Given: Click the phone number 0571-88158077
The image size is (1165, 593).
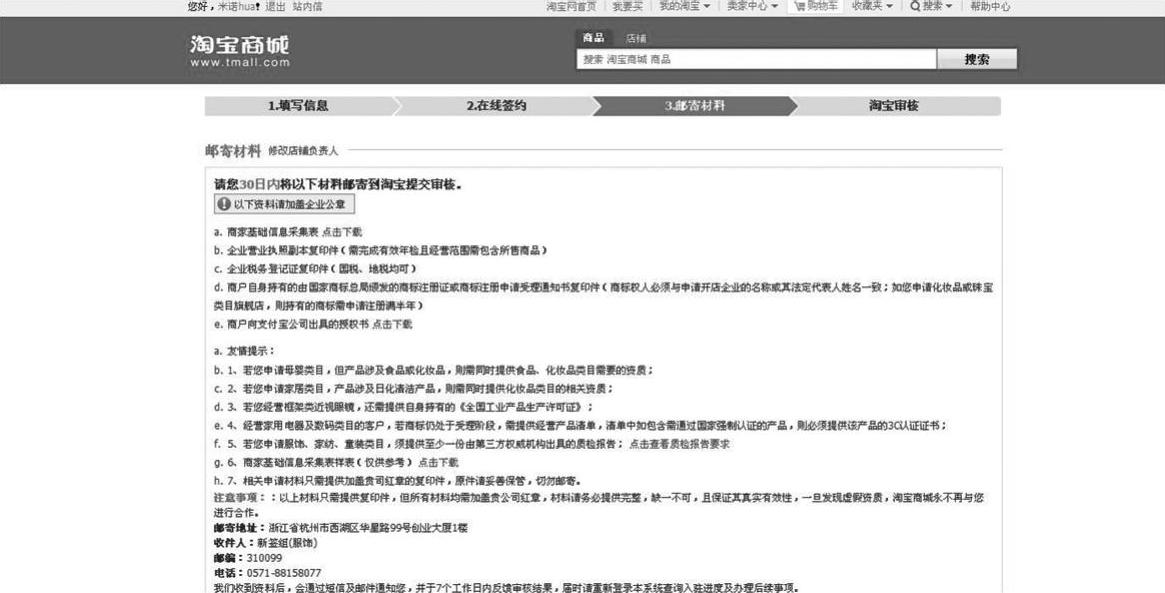Looking at the screenshot, I should tap(284, 573).
